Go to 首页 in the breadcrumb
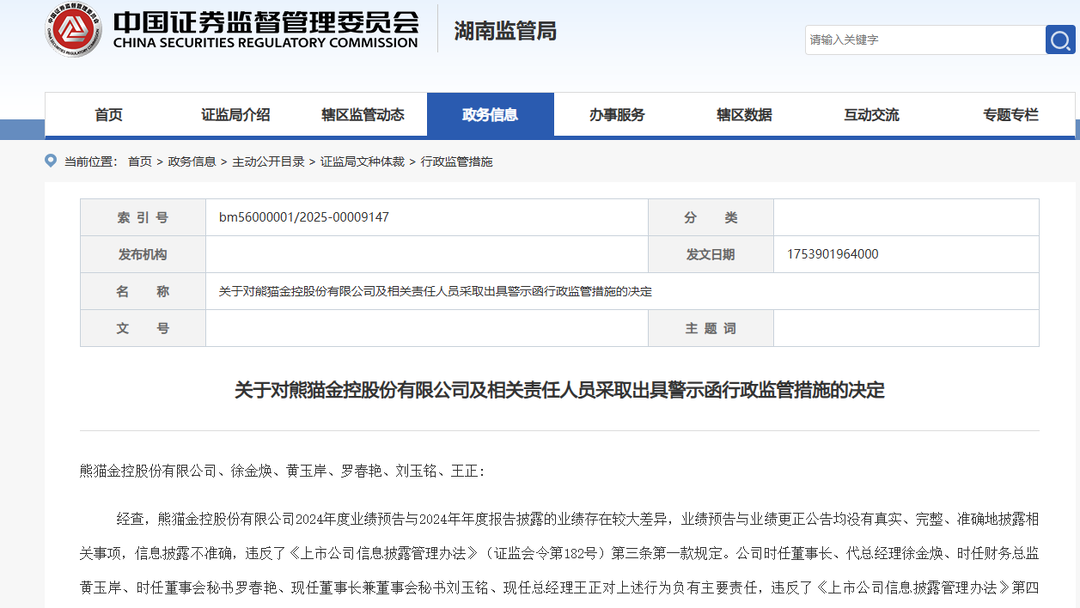The image size is (1080, 608). click(x=140, y=162)
